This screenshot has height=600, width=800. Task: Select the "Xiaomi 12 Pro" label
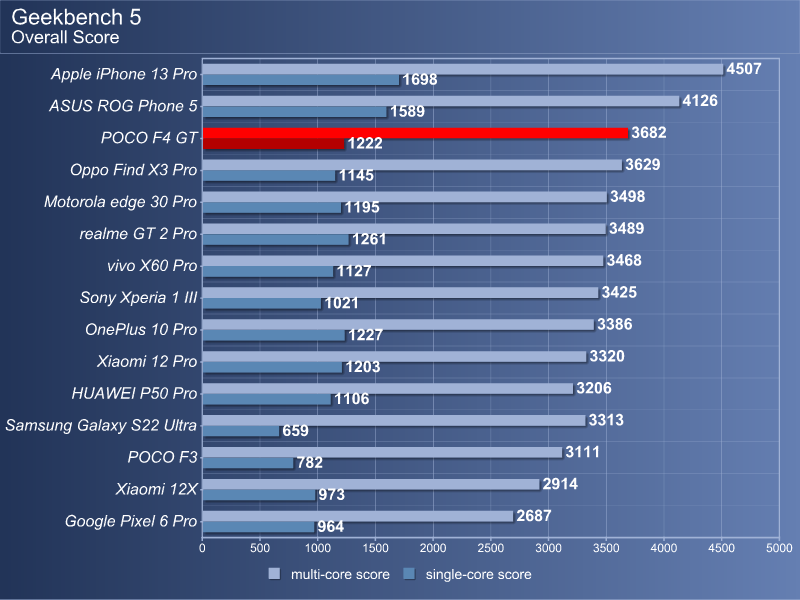(x=147, y=361)
